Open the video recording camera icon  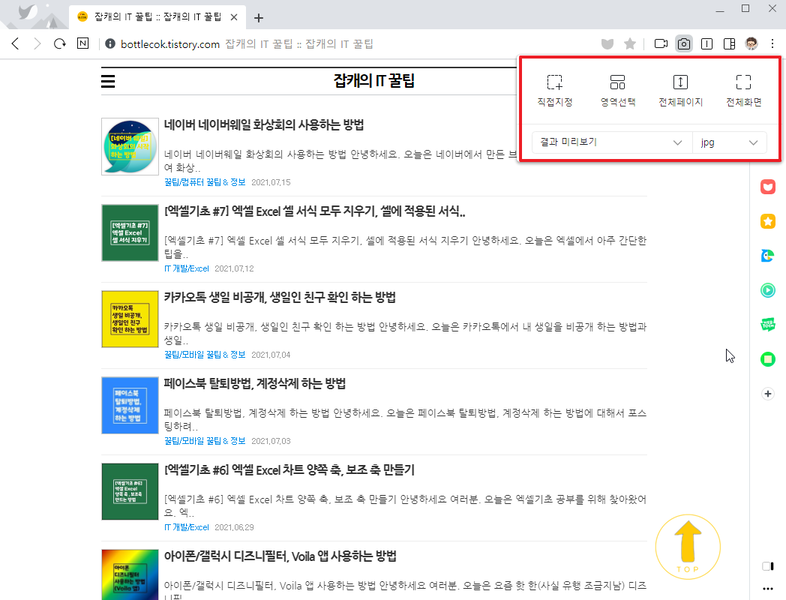coord(661,44)
